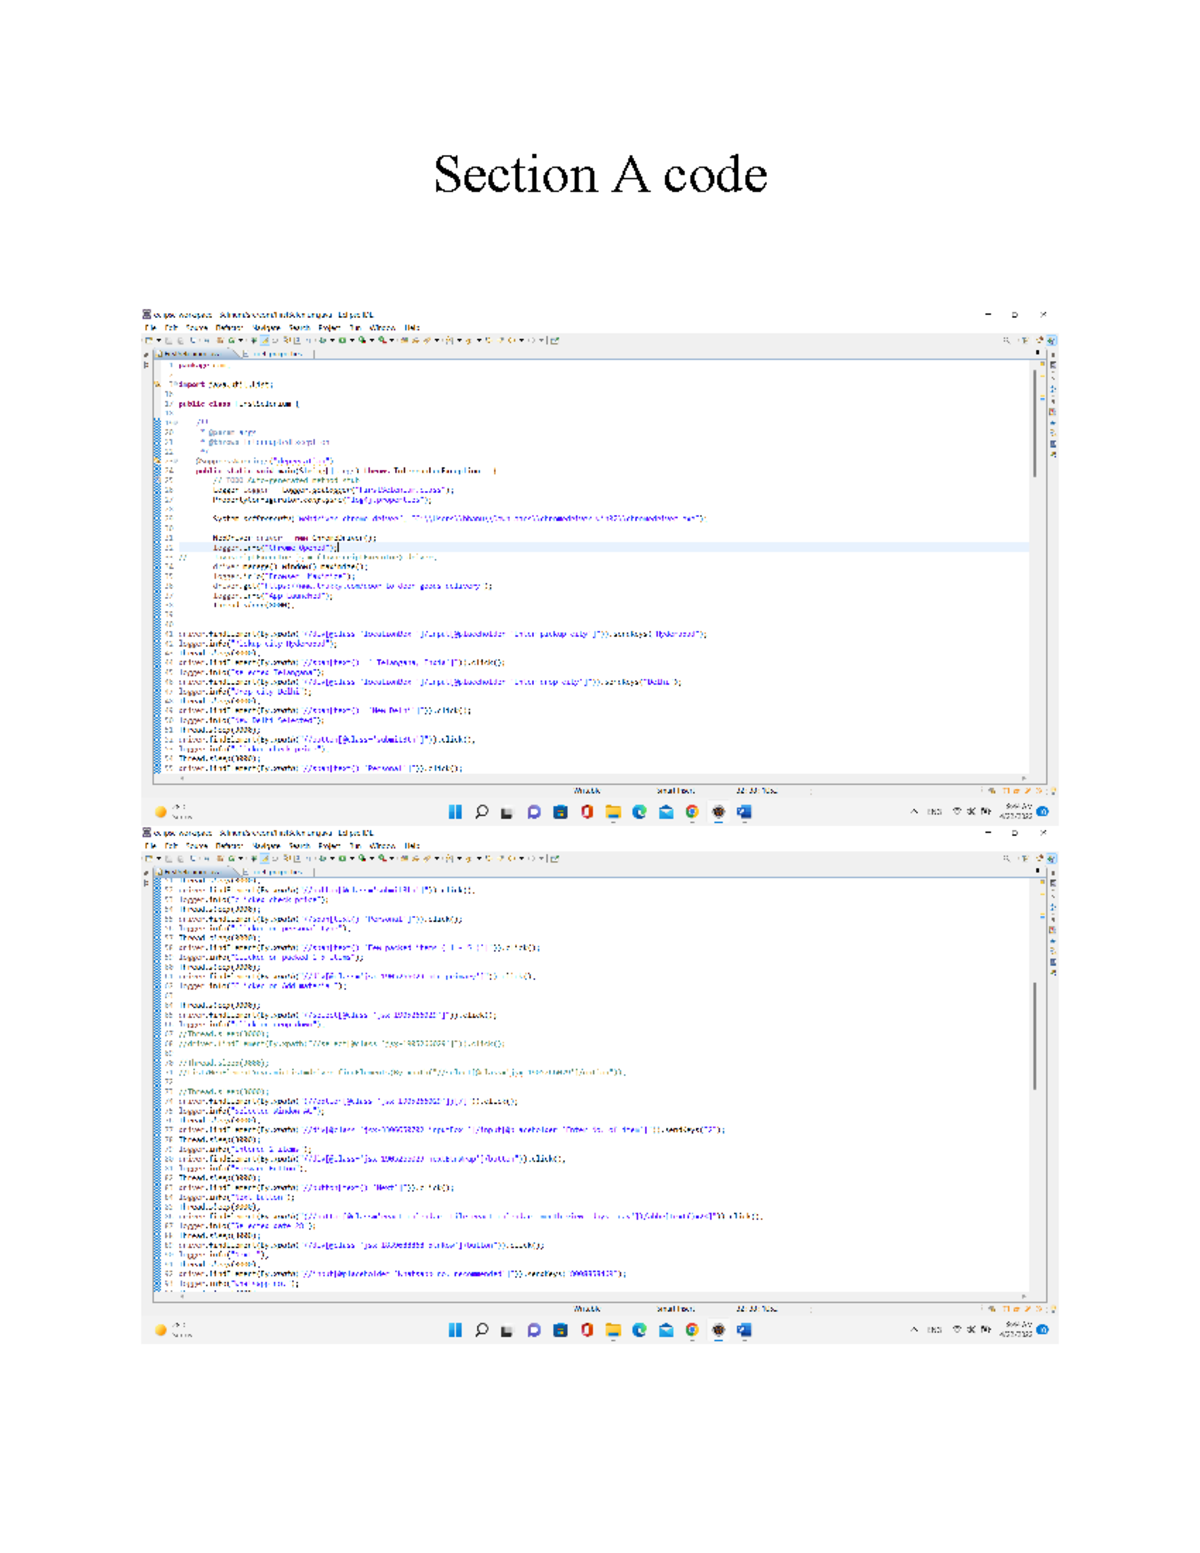Toggle Mark Occurrences in the toolbar
The height and width of the screenshot is (1553, 1200).
tap(266, 341)
